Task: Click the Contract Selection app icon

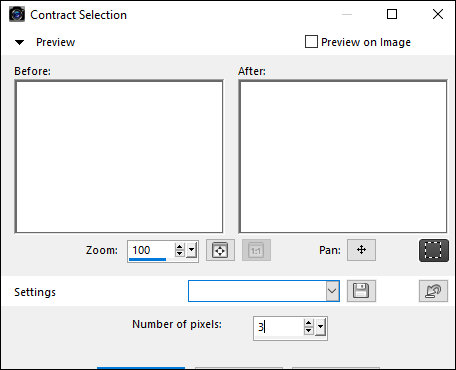Action: point(17,14)
